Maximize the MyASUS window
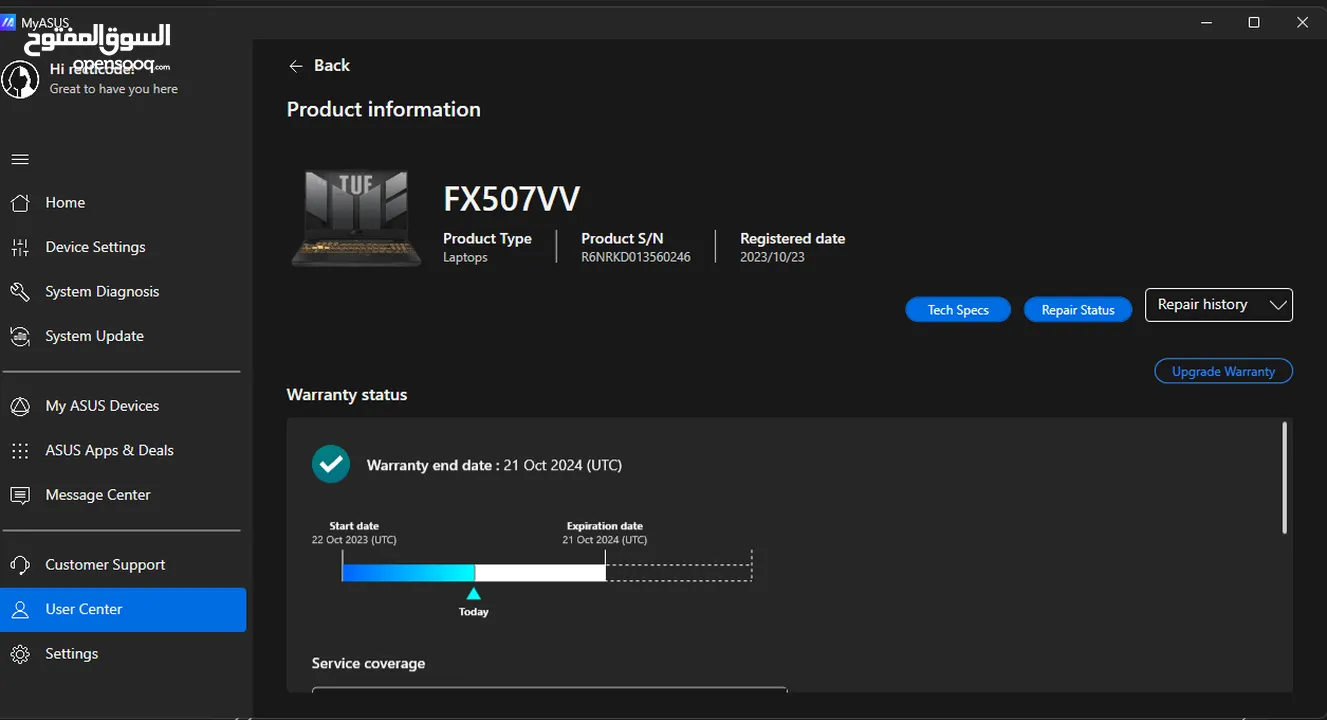This screenshot has height=720, width=1327. coord(1254,22)
